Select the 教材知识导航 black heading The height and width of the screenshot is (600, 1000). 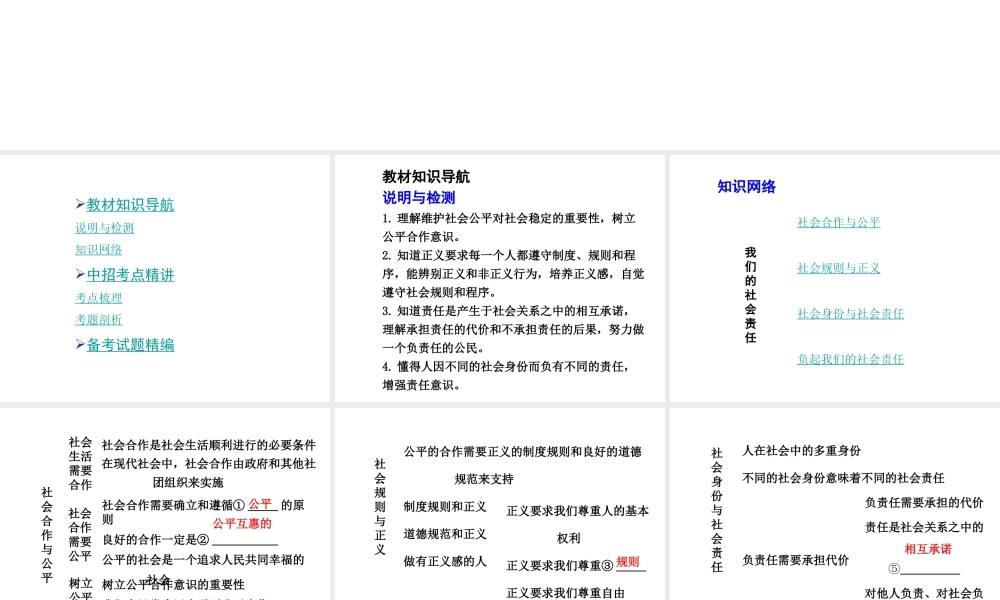pos(426,177)
